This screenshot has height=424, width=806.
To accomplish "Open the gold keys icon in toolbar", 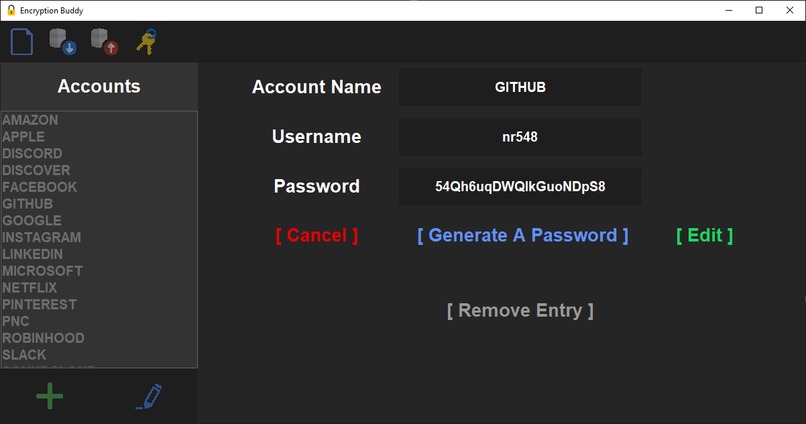I will click(x=146, y=42).
